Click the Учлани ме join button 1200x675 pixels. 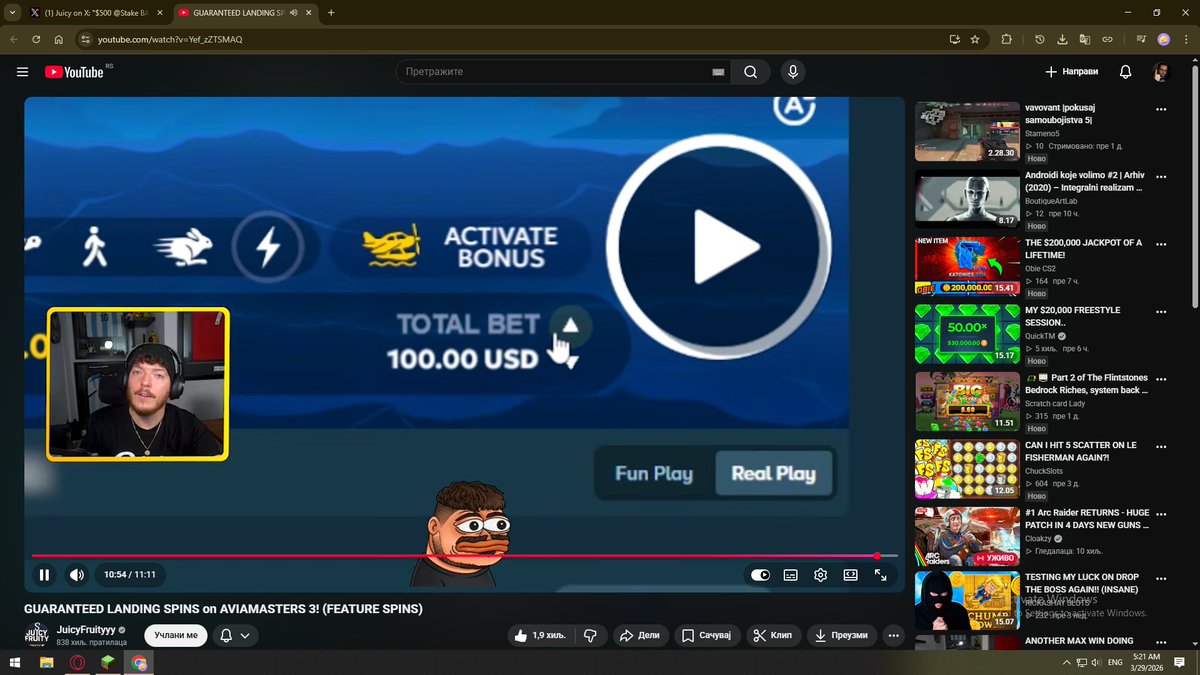point(176,635)
